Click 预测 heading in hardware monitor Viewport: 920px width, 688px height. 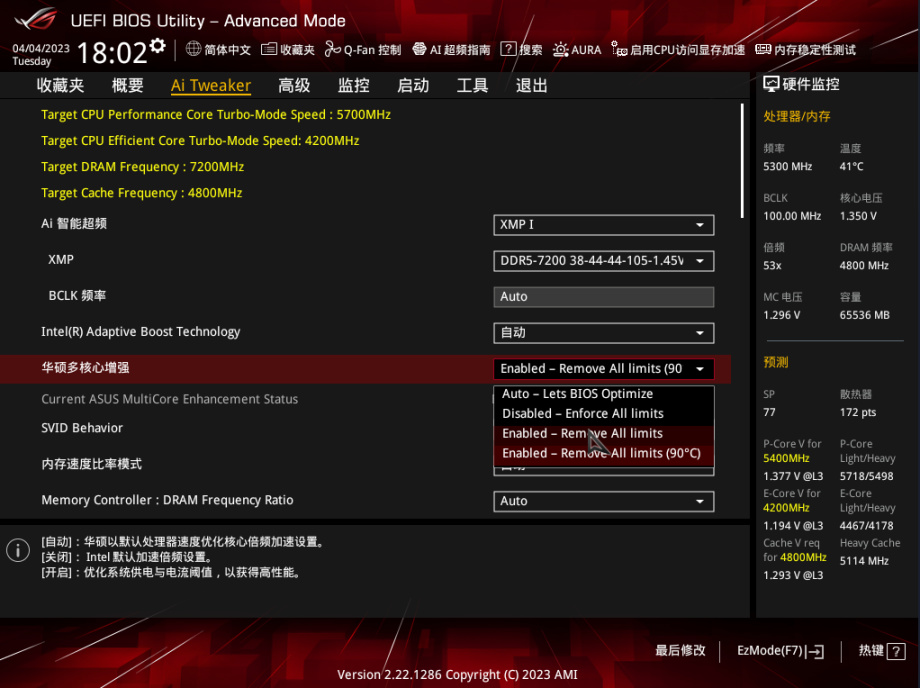click(776, 362)
